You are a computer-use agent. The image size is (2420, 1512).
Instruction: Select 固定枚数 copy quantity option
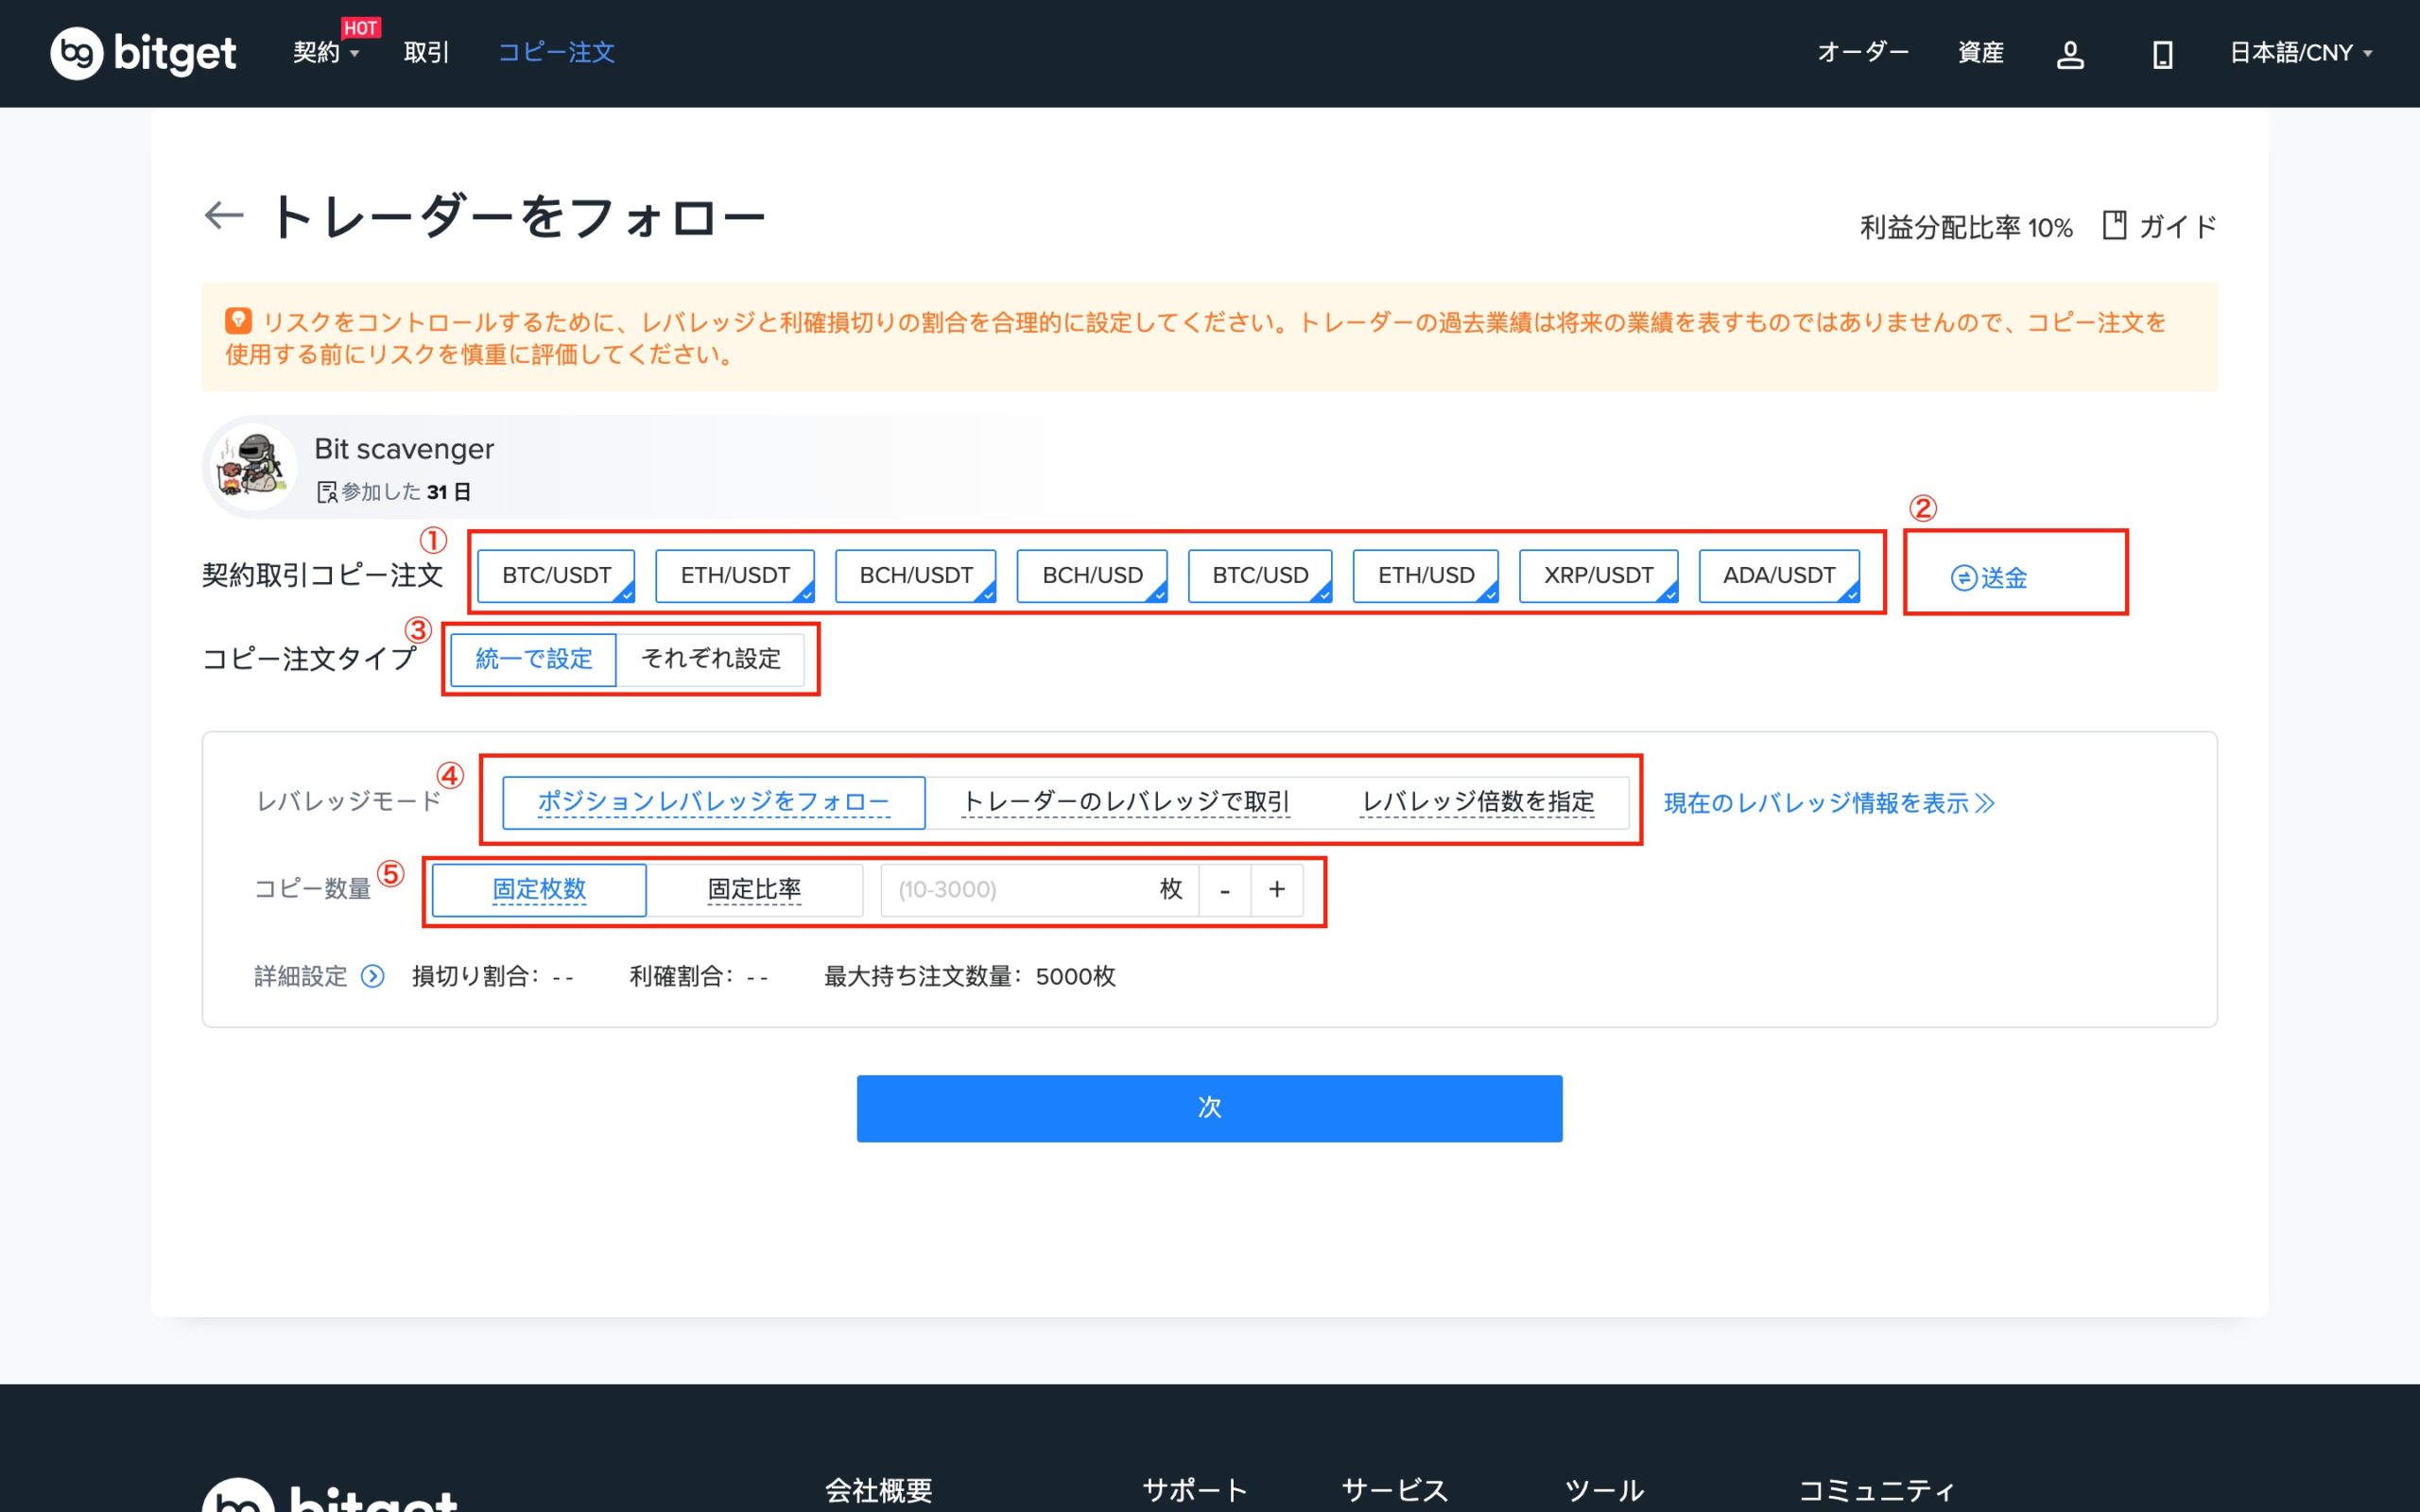point(539,890)
